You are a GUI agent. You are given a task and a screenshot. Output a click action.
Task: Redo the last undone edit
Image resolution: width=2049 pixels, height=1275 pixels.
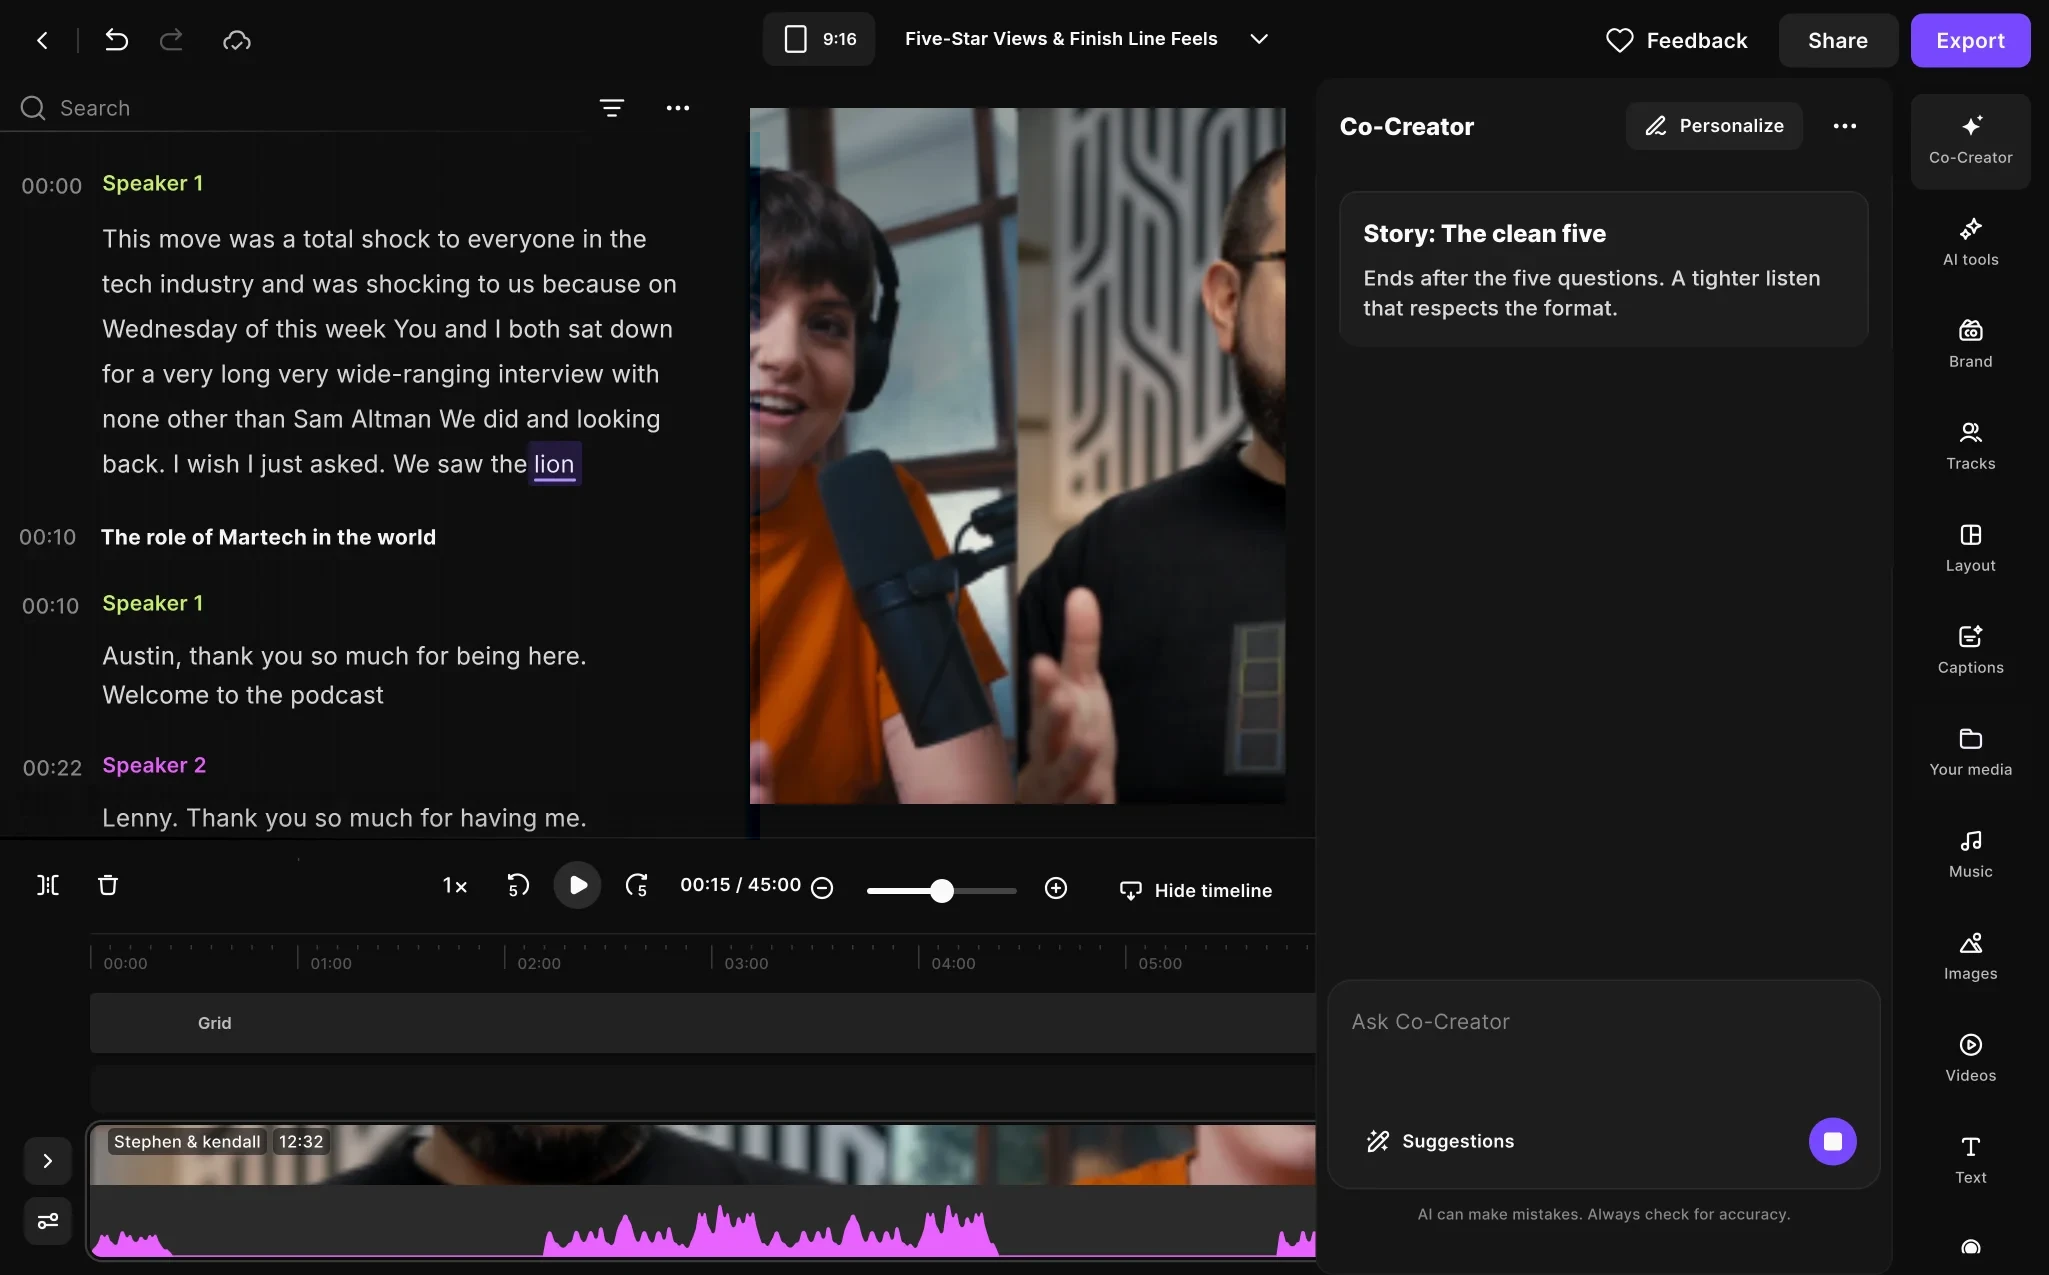pyautogui.click(x=172, y=40)
